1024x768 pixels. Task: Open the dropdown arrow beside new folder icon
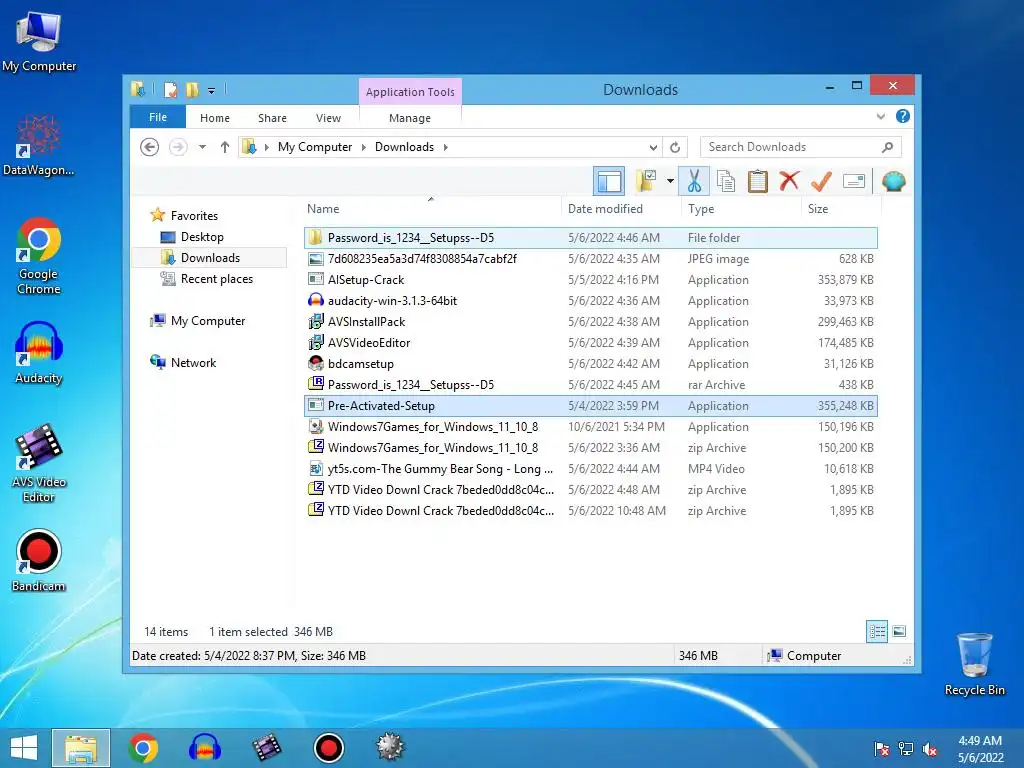(670, 181)
